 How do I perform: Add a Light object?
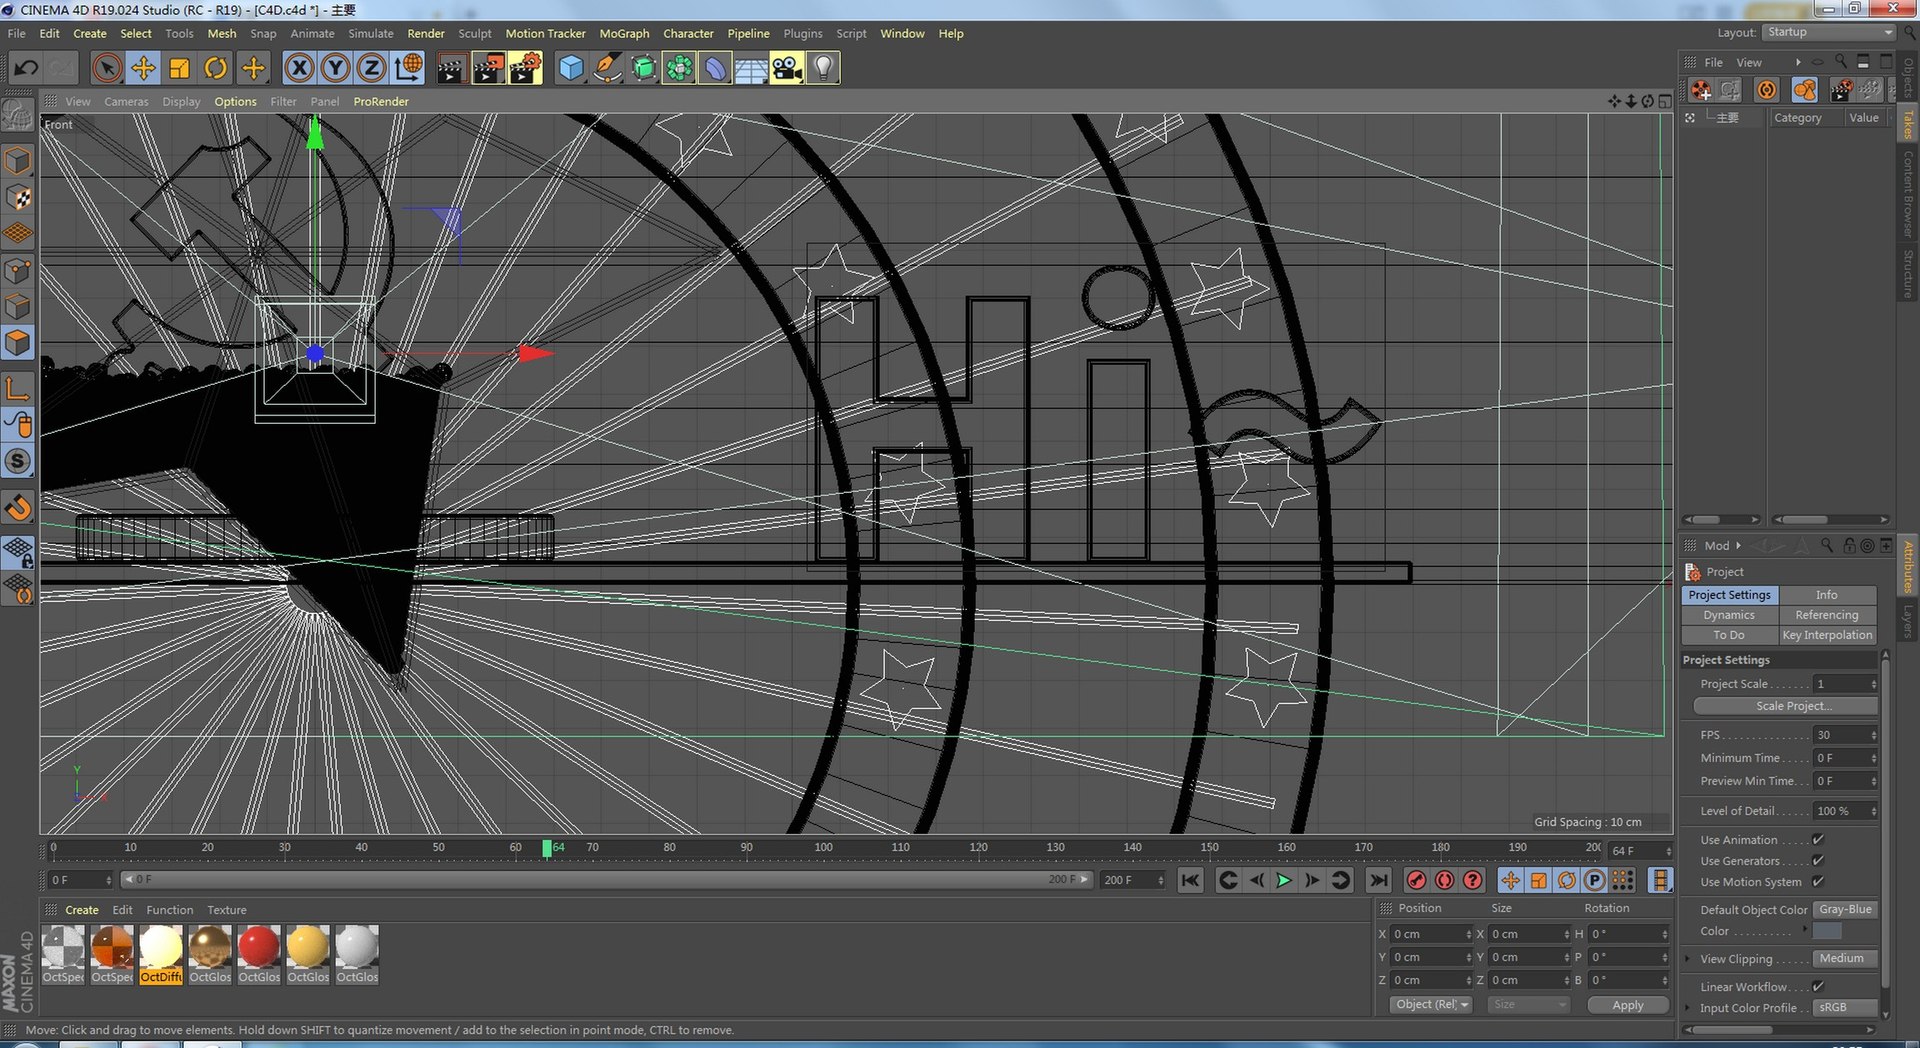coord(823,68)
